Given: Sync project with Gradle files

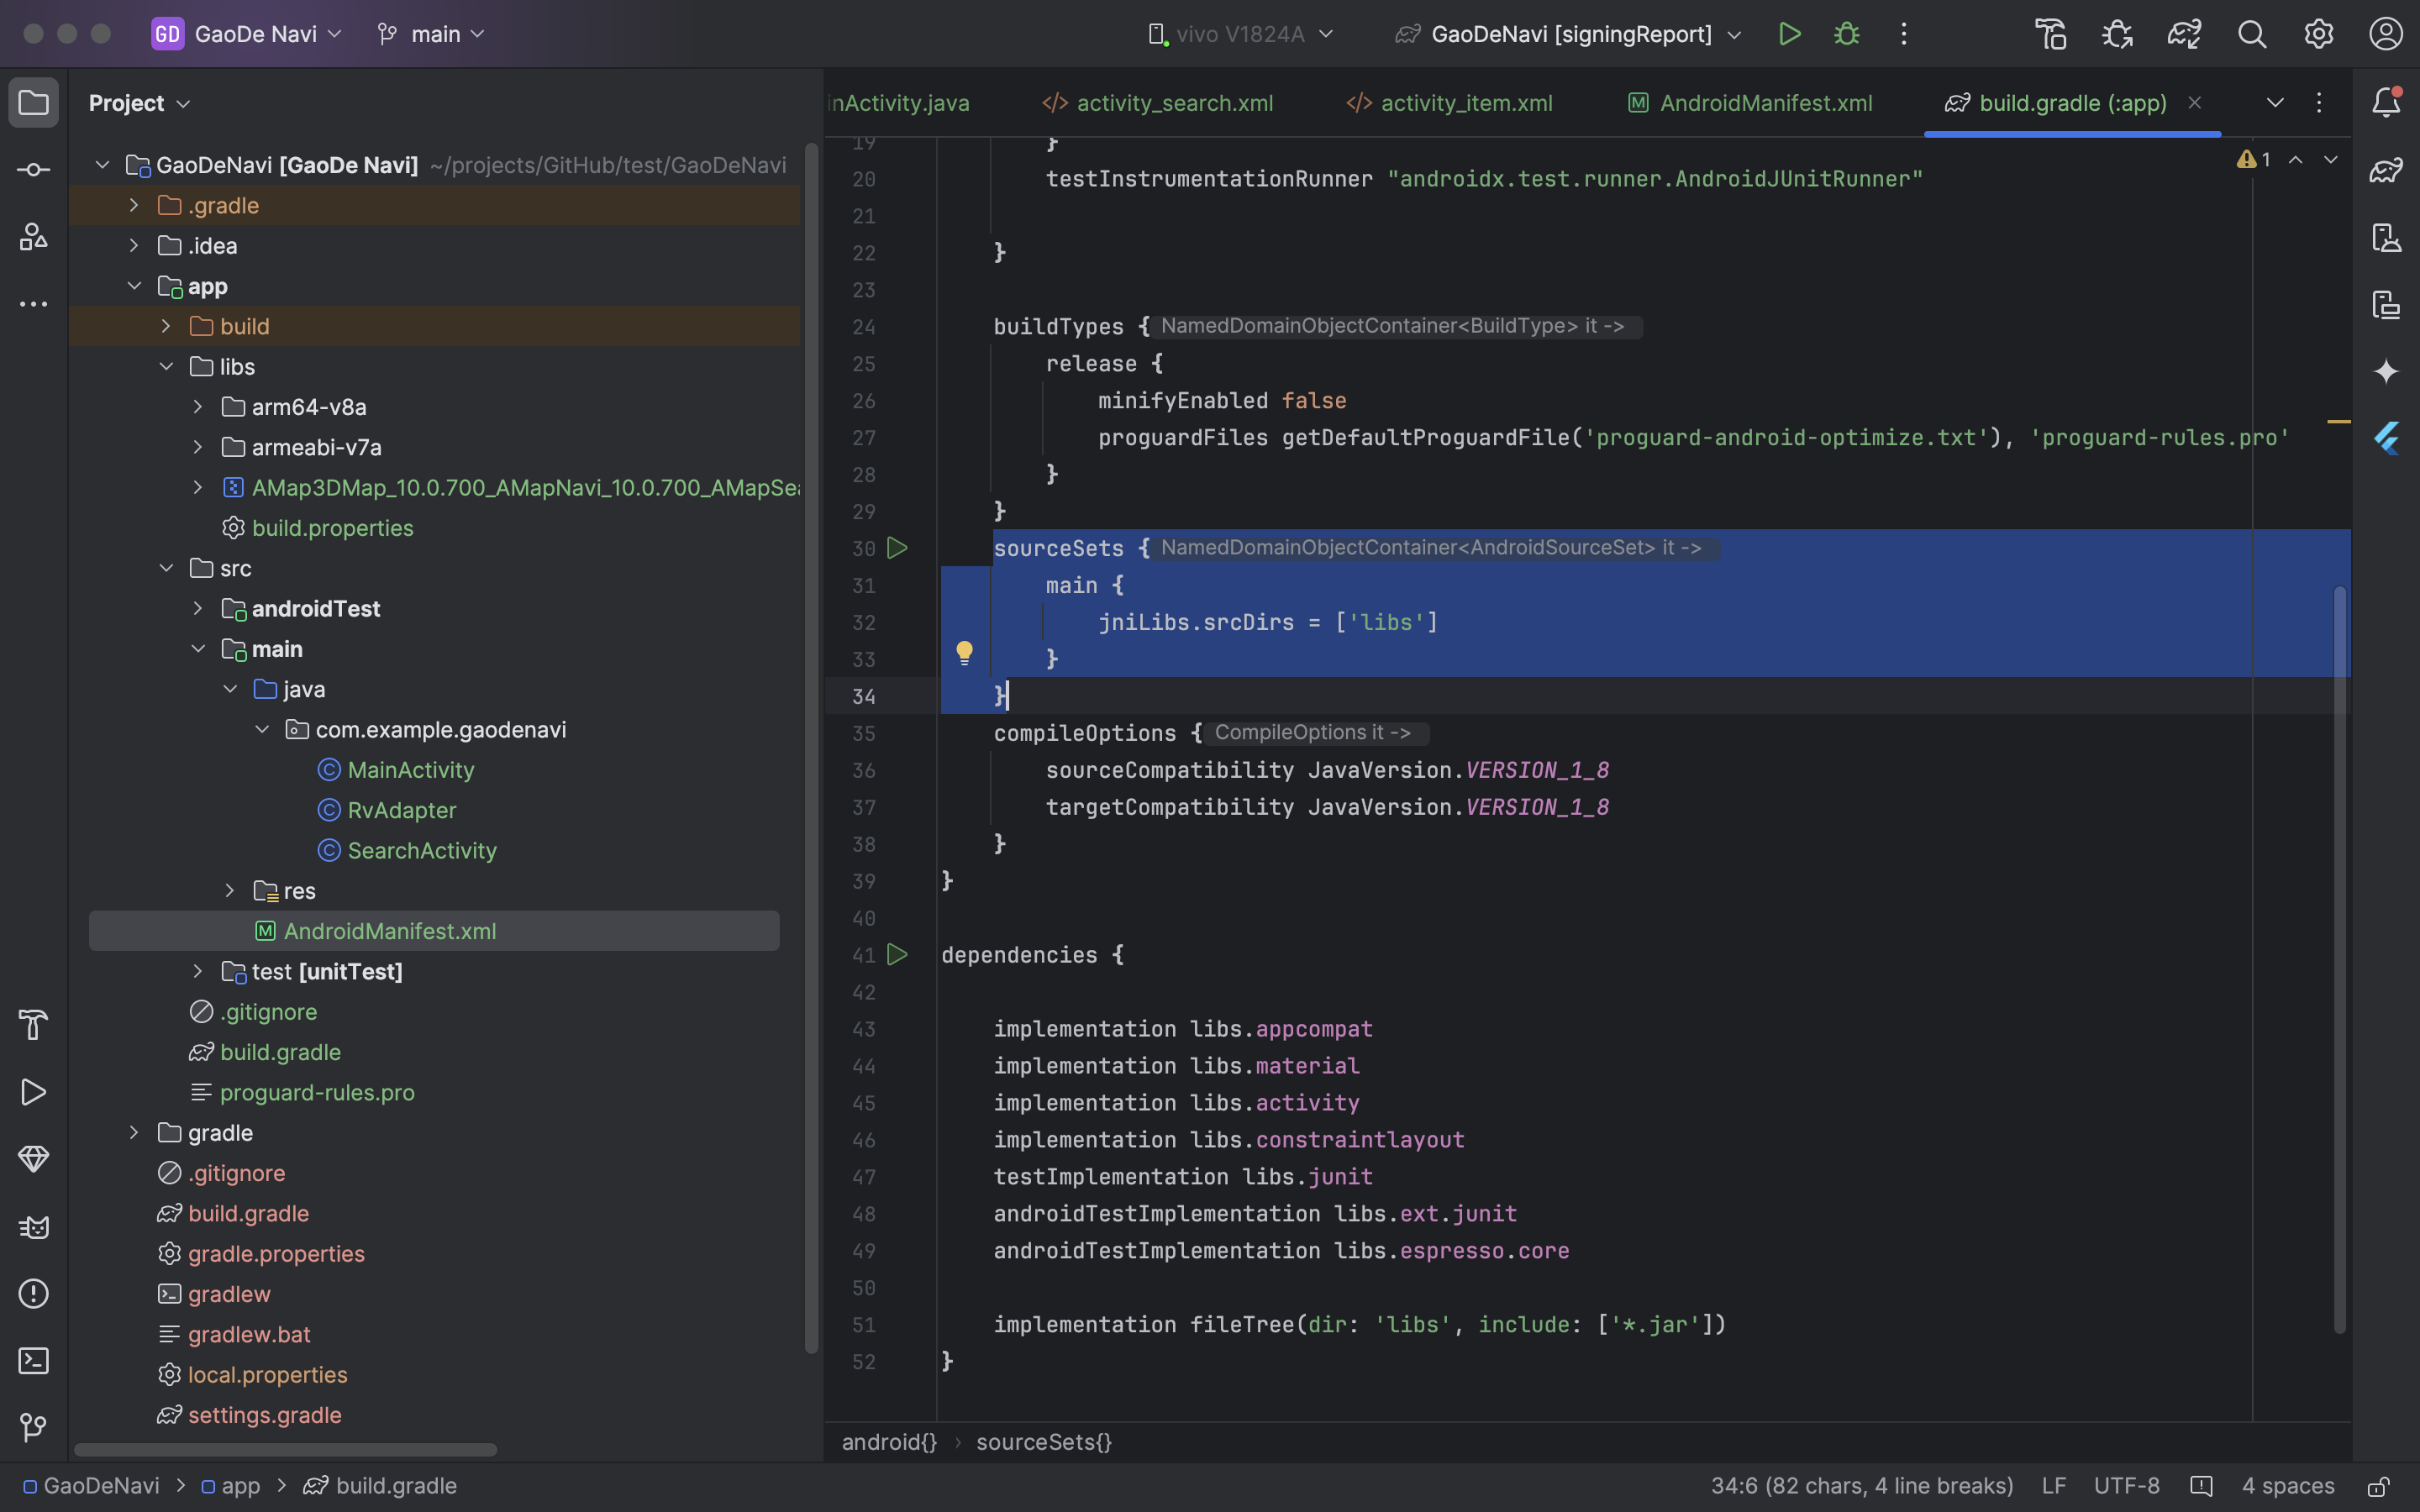Looking at the screenshot, I should (x=2184, y=34).
